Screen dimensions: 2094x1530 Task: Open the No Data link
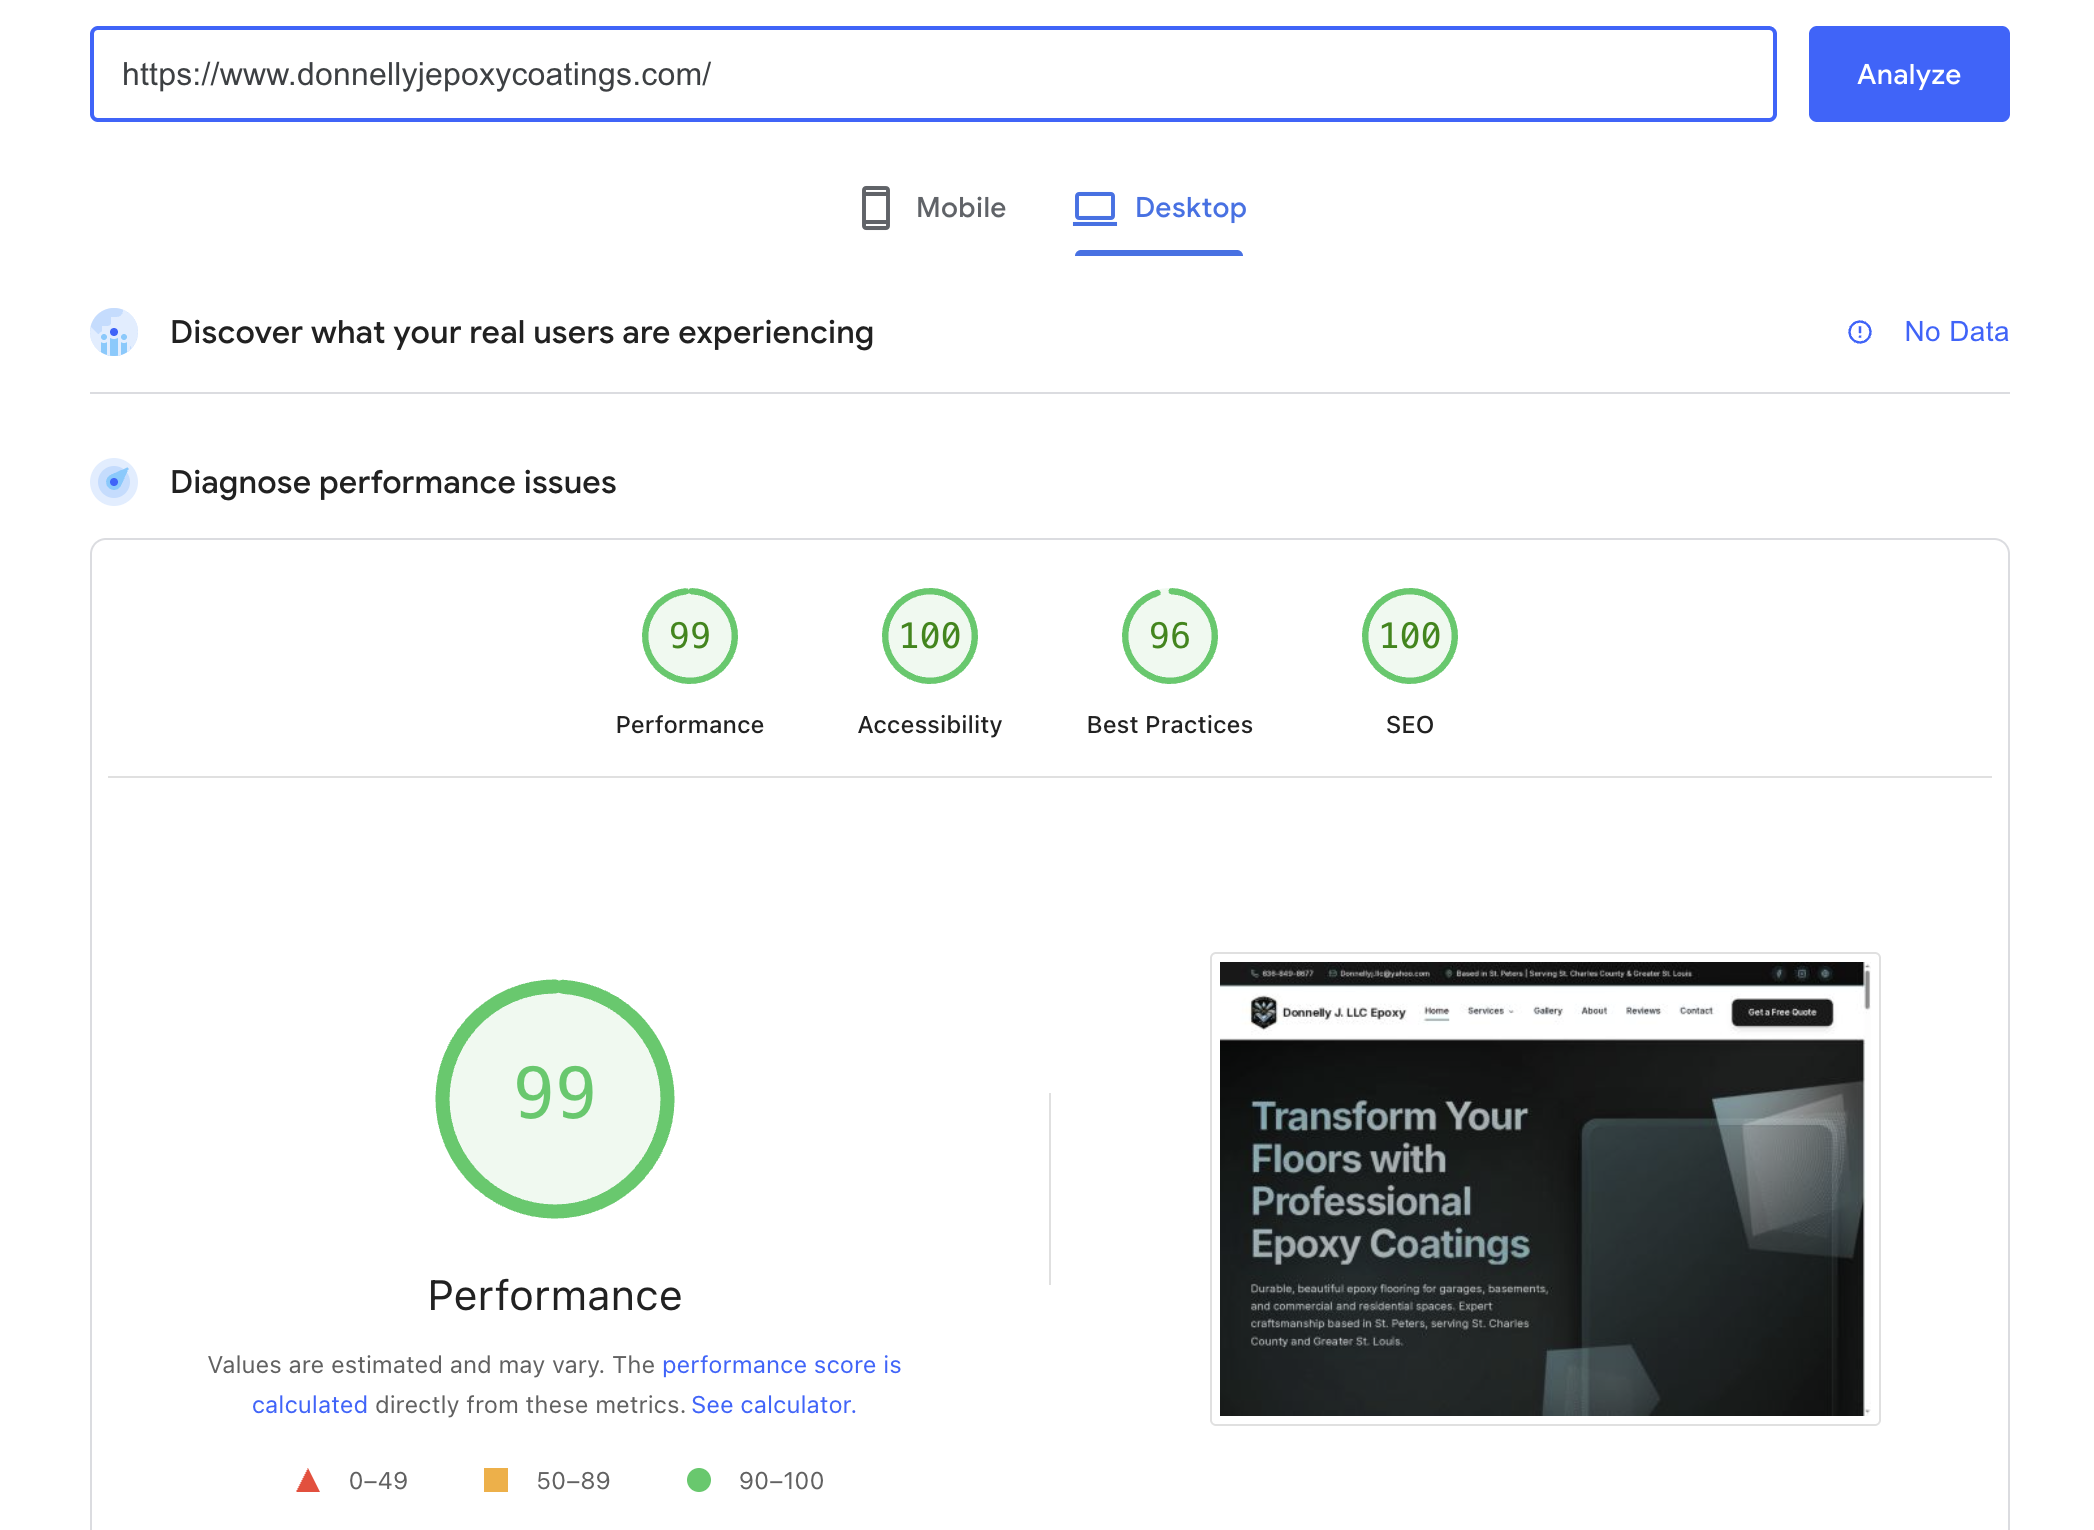click(1956, 331)
